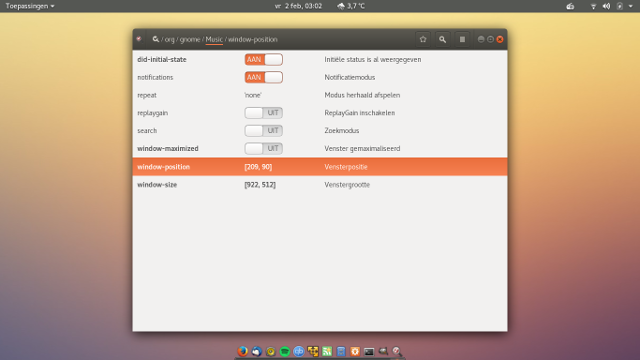This screenshot has height=360, width=640.
Task: Open the blue round app icon in dock
Action: coord(299,351)
